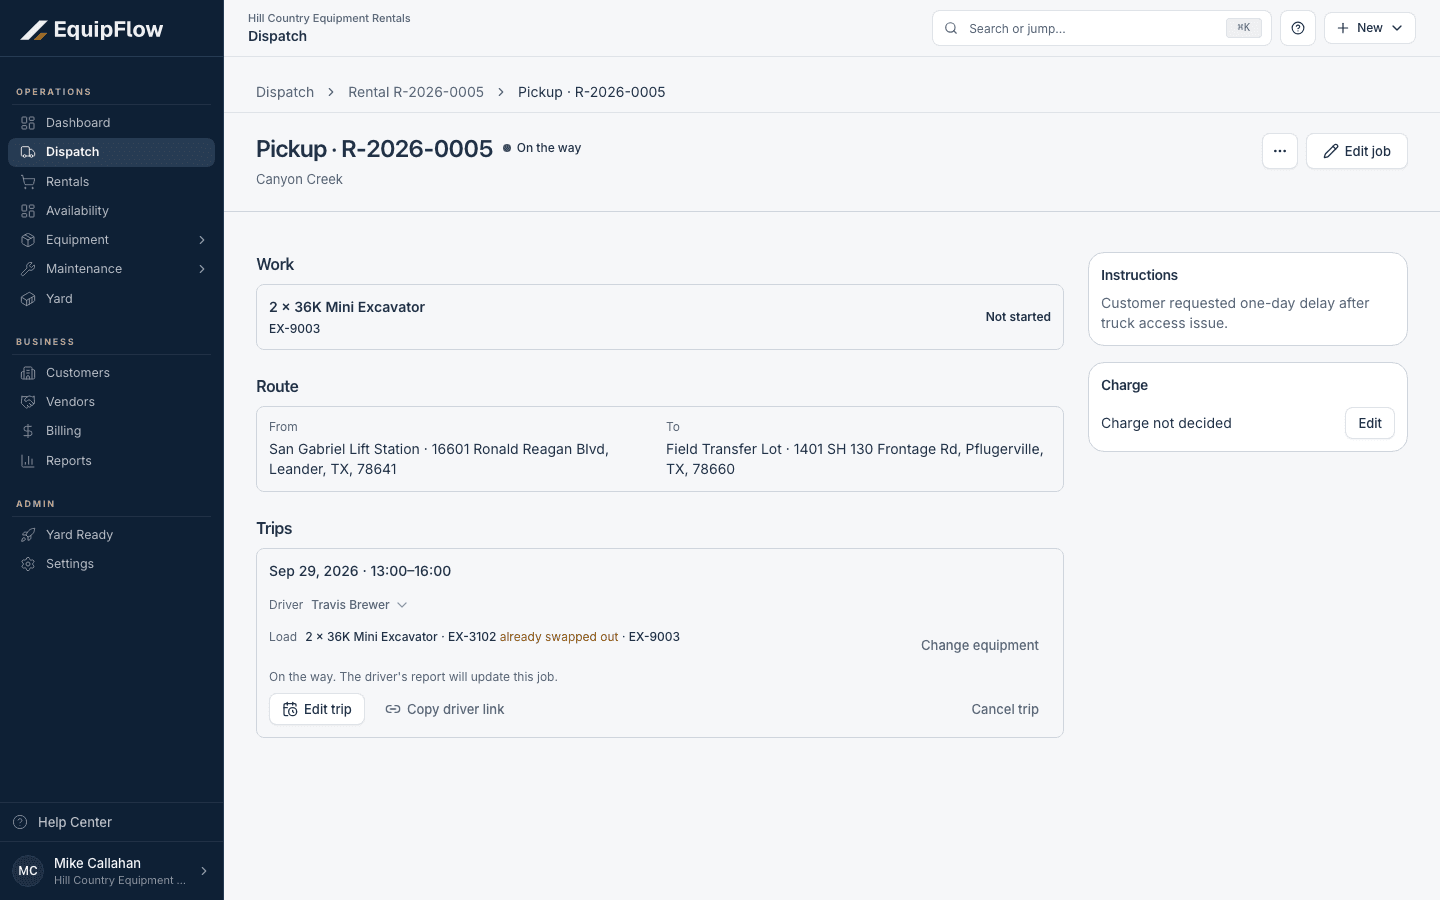Click 'Charge not decided' text
The image size is (1440, 900).
[1166, 423]
